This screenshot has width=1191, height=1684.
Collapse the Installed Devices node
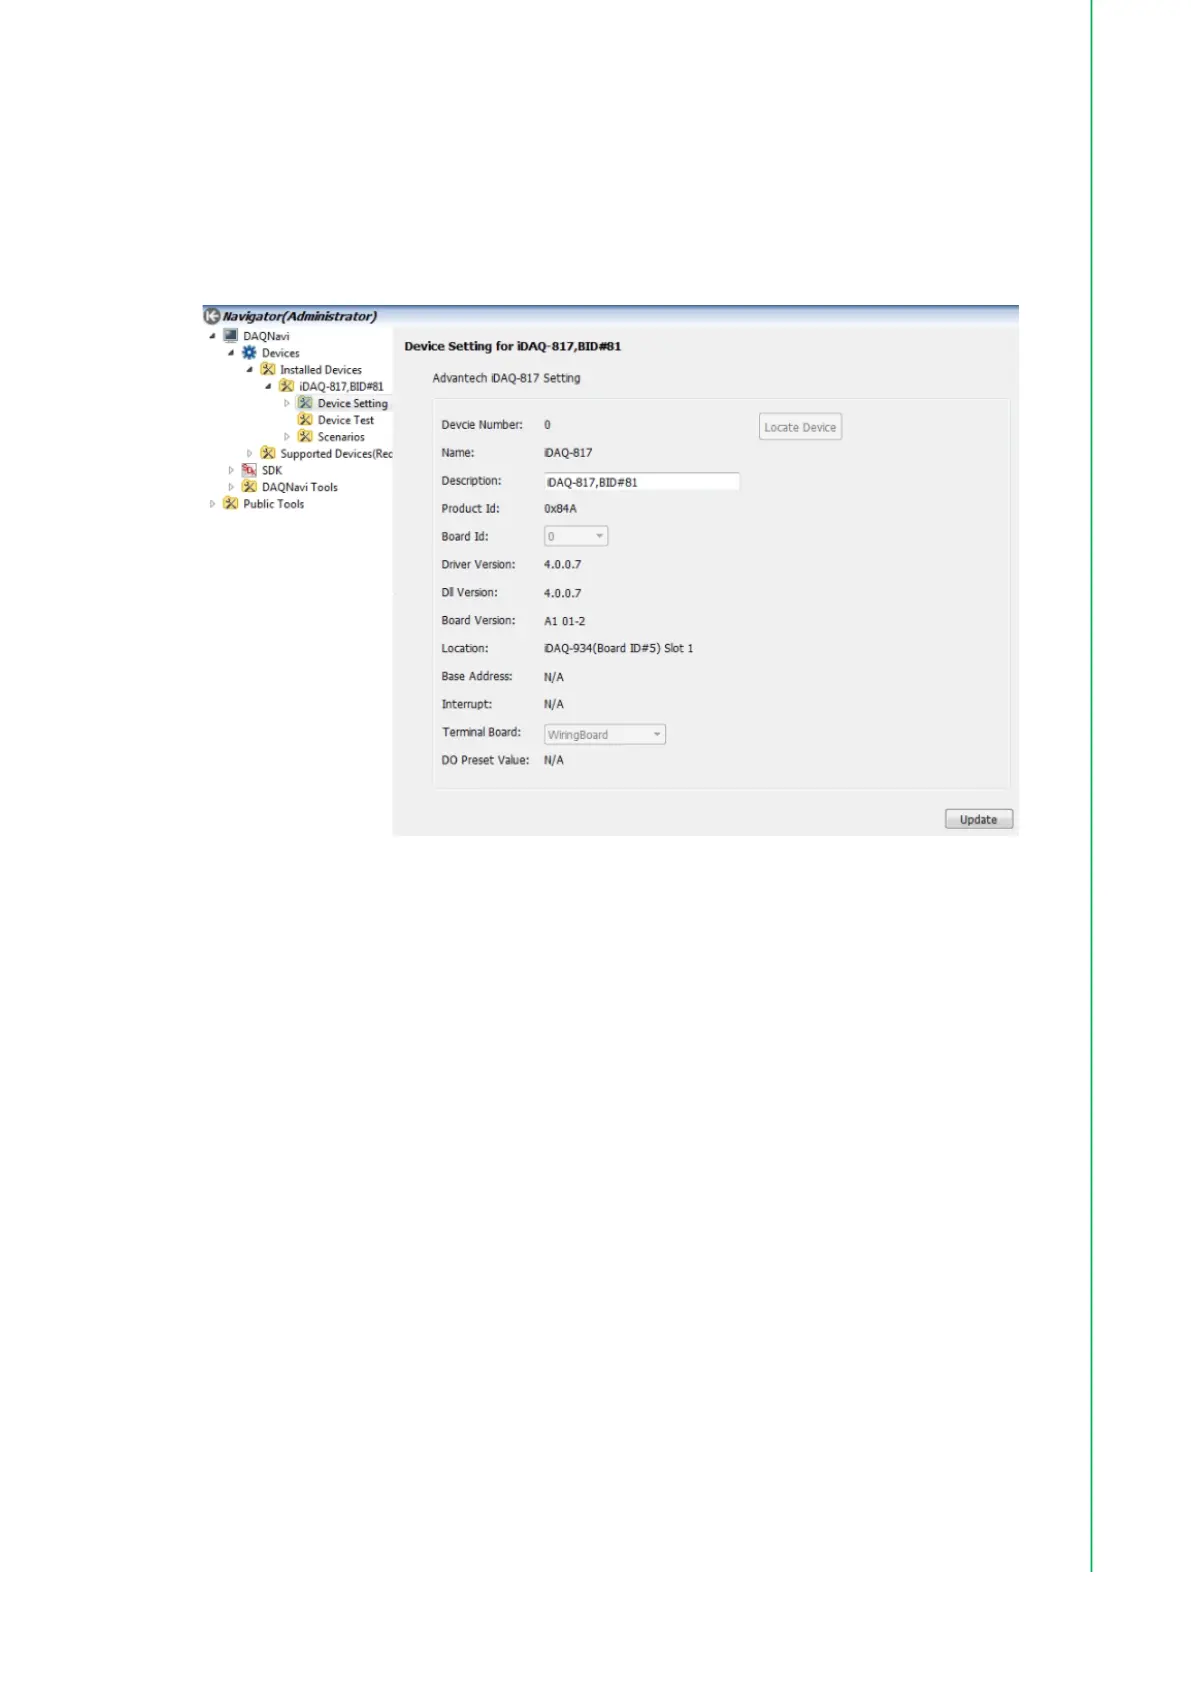(x=250, y=370)
